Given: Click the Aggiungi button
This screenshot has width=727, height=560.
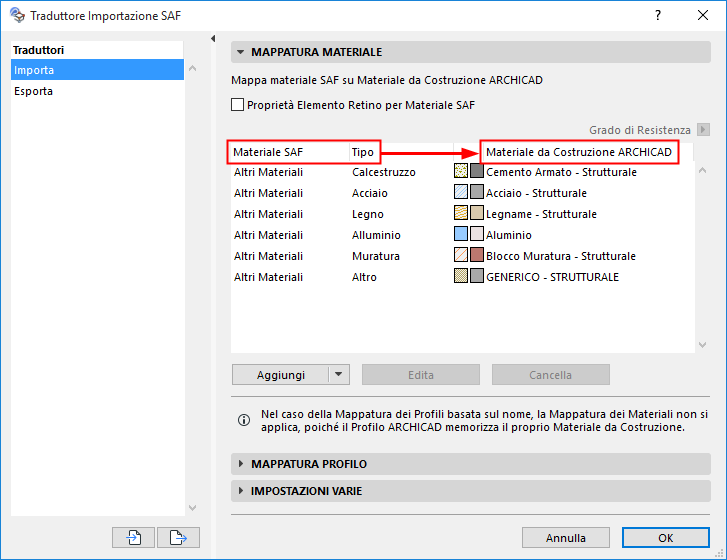Looking at the screenshot, I should click(x=281, y=375).
